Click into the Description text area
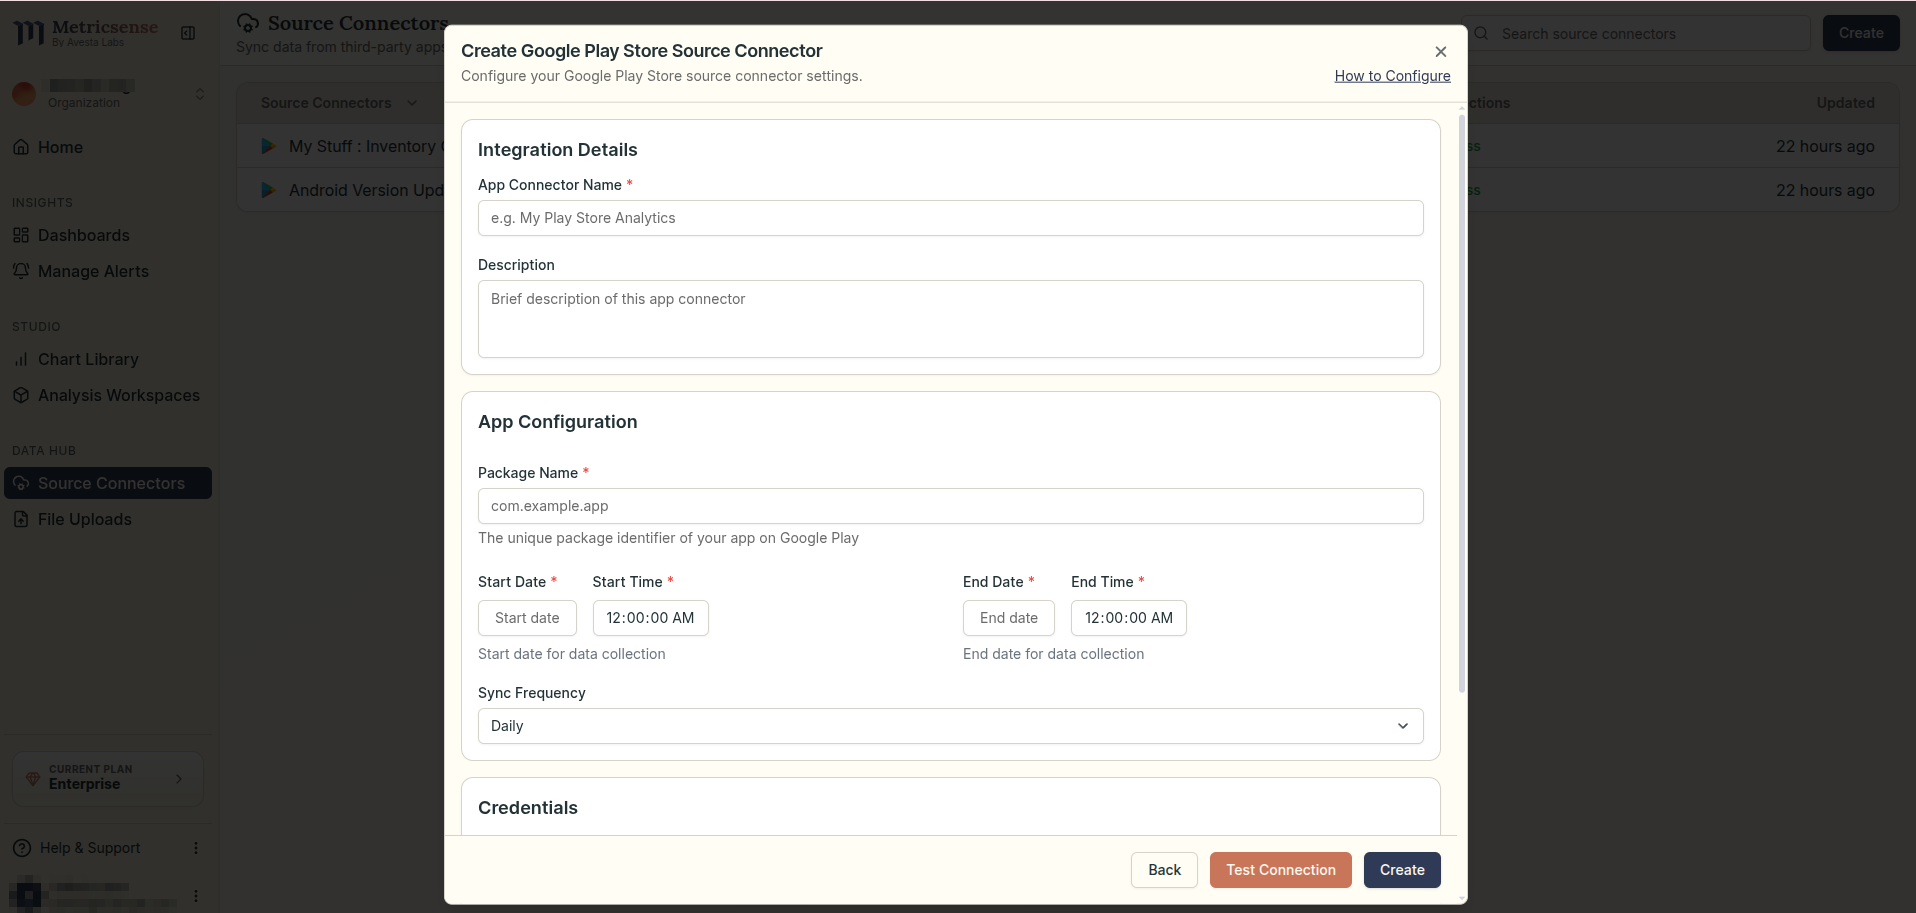 click(950, 319)
